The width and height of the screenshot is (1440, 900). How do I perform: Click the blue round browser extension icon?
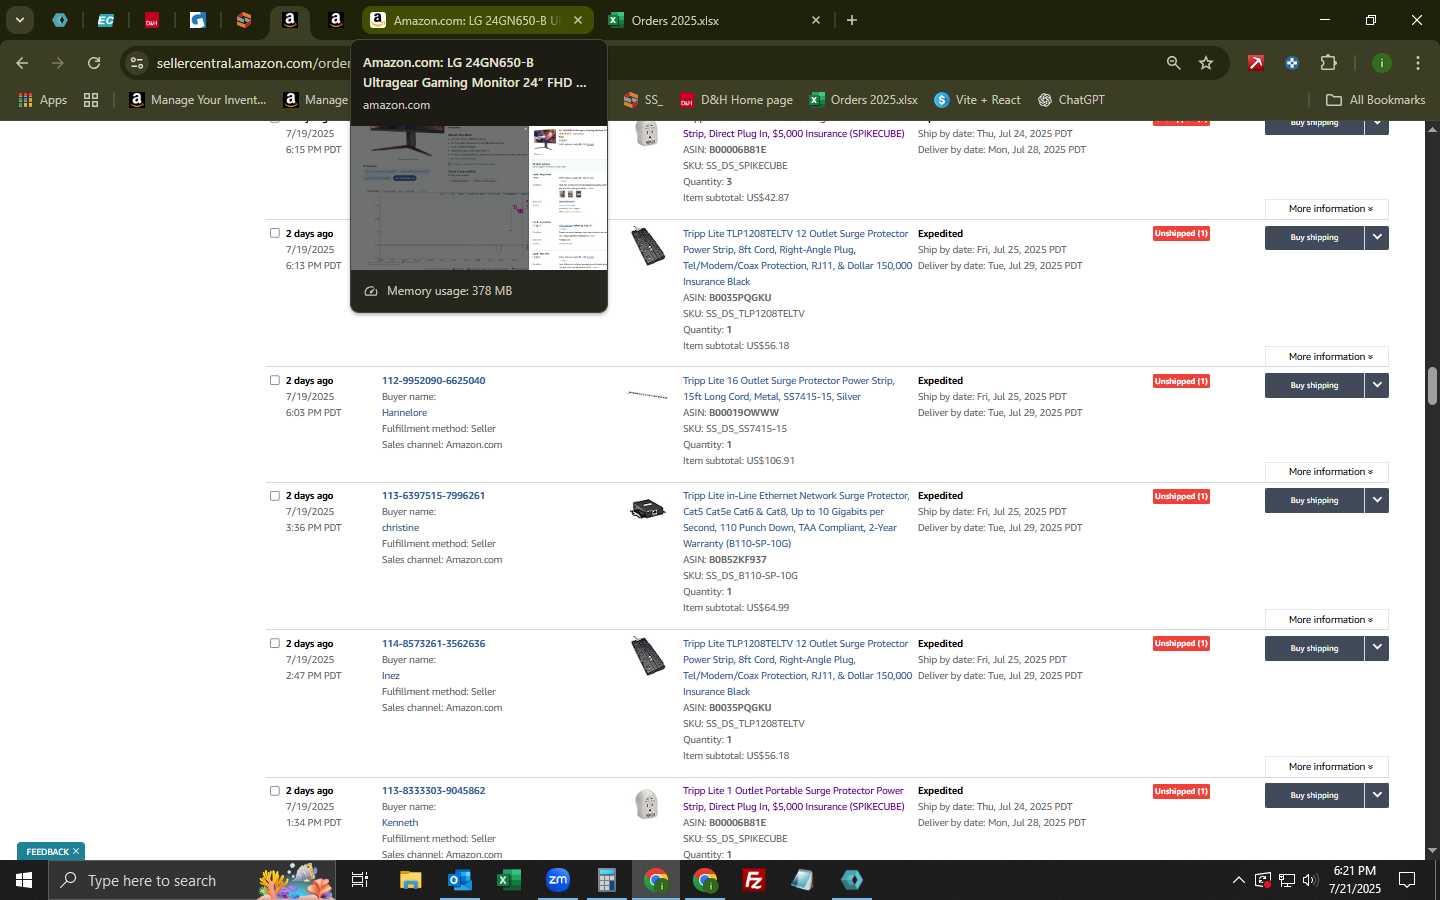pyautogui.click(x=1292, y=63)
